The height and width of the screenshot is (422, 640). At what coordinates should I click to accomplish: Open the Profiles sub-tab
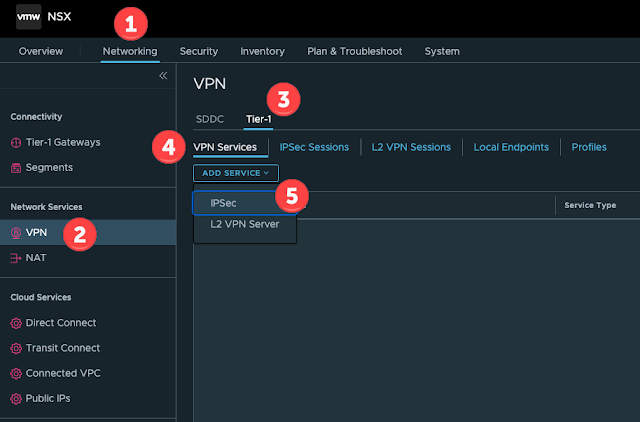[589, 147]
